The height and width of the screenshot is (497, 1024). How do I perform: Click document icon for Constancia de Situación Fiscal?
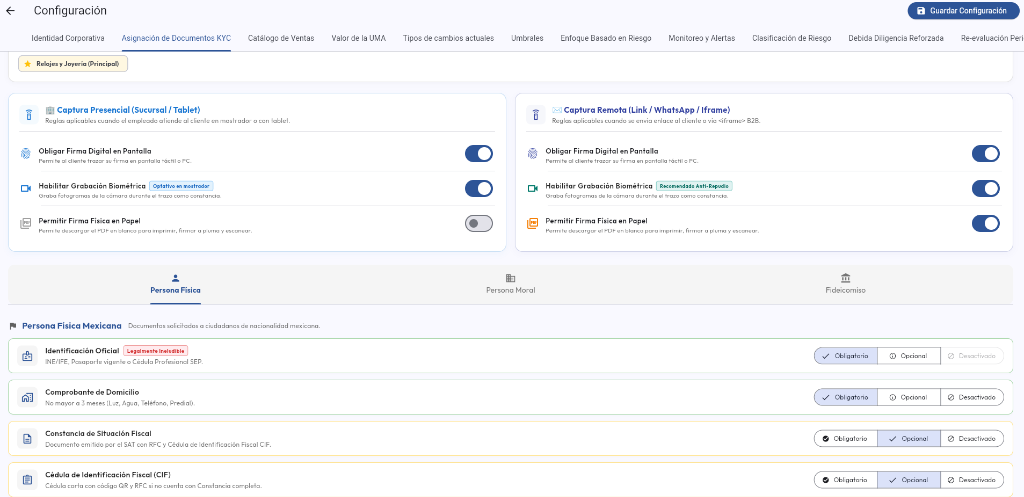coord(27,438)
